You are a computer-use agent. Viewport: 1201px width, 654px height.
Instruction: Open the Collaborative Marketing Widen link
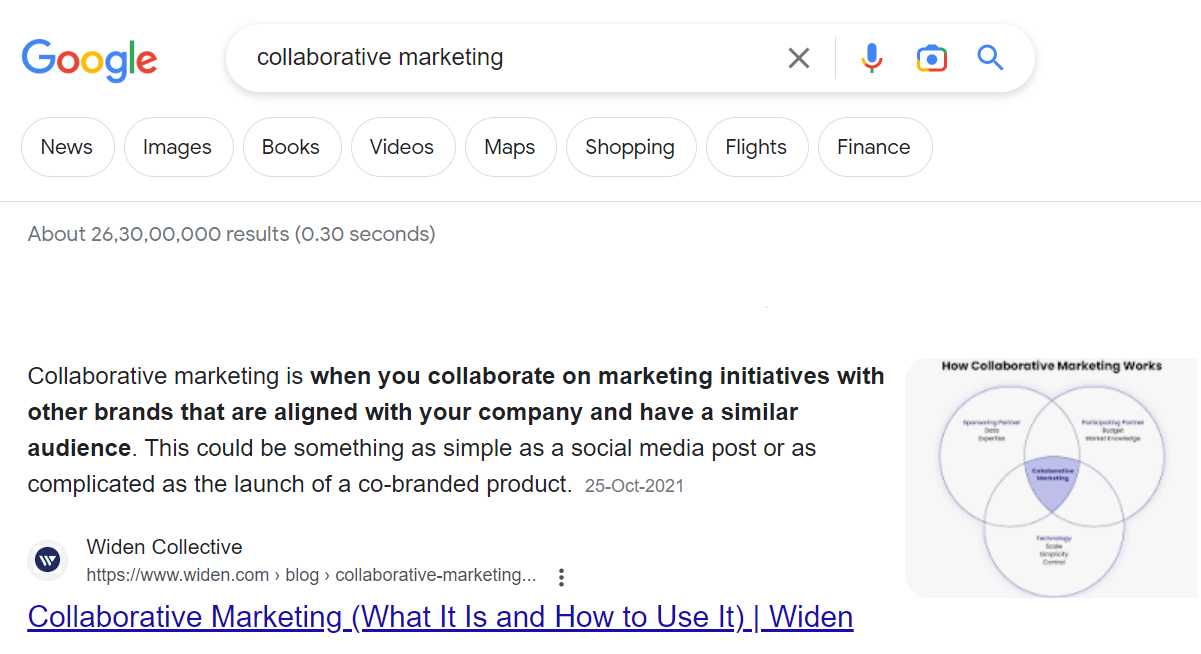point(440,617)
